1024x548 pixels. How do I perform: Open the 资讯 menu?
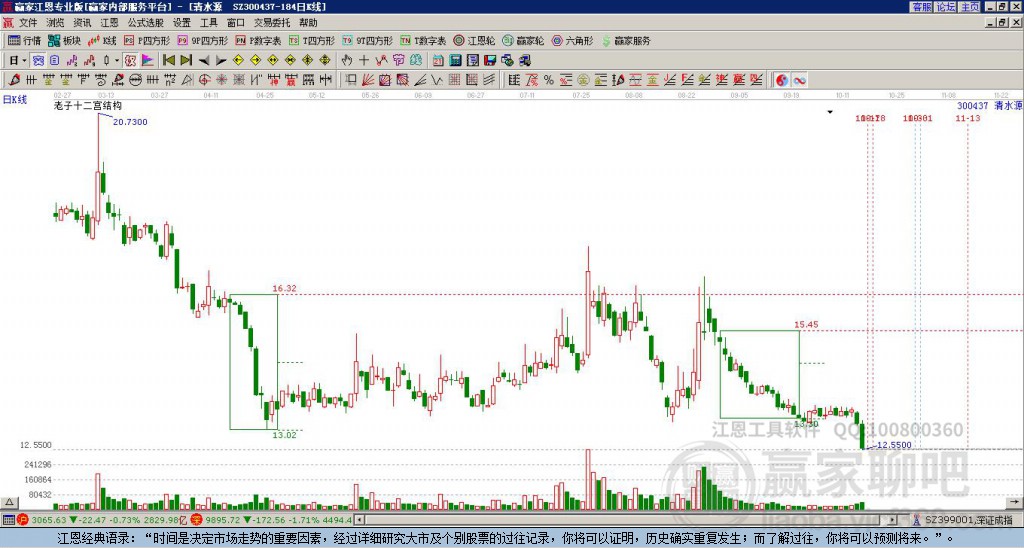(x=82, y=23)
